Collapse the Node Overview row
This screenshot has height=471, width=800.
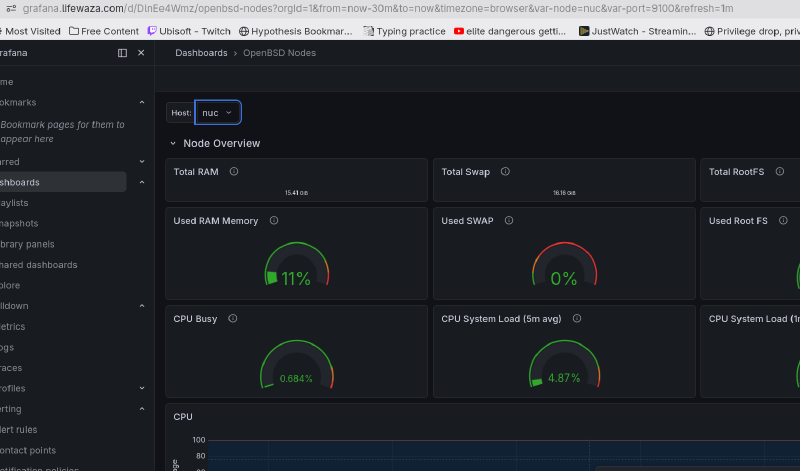(x=173, y=143)
